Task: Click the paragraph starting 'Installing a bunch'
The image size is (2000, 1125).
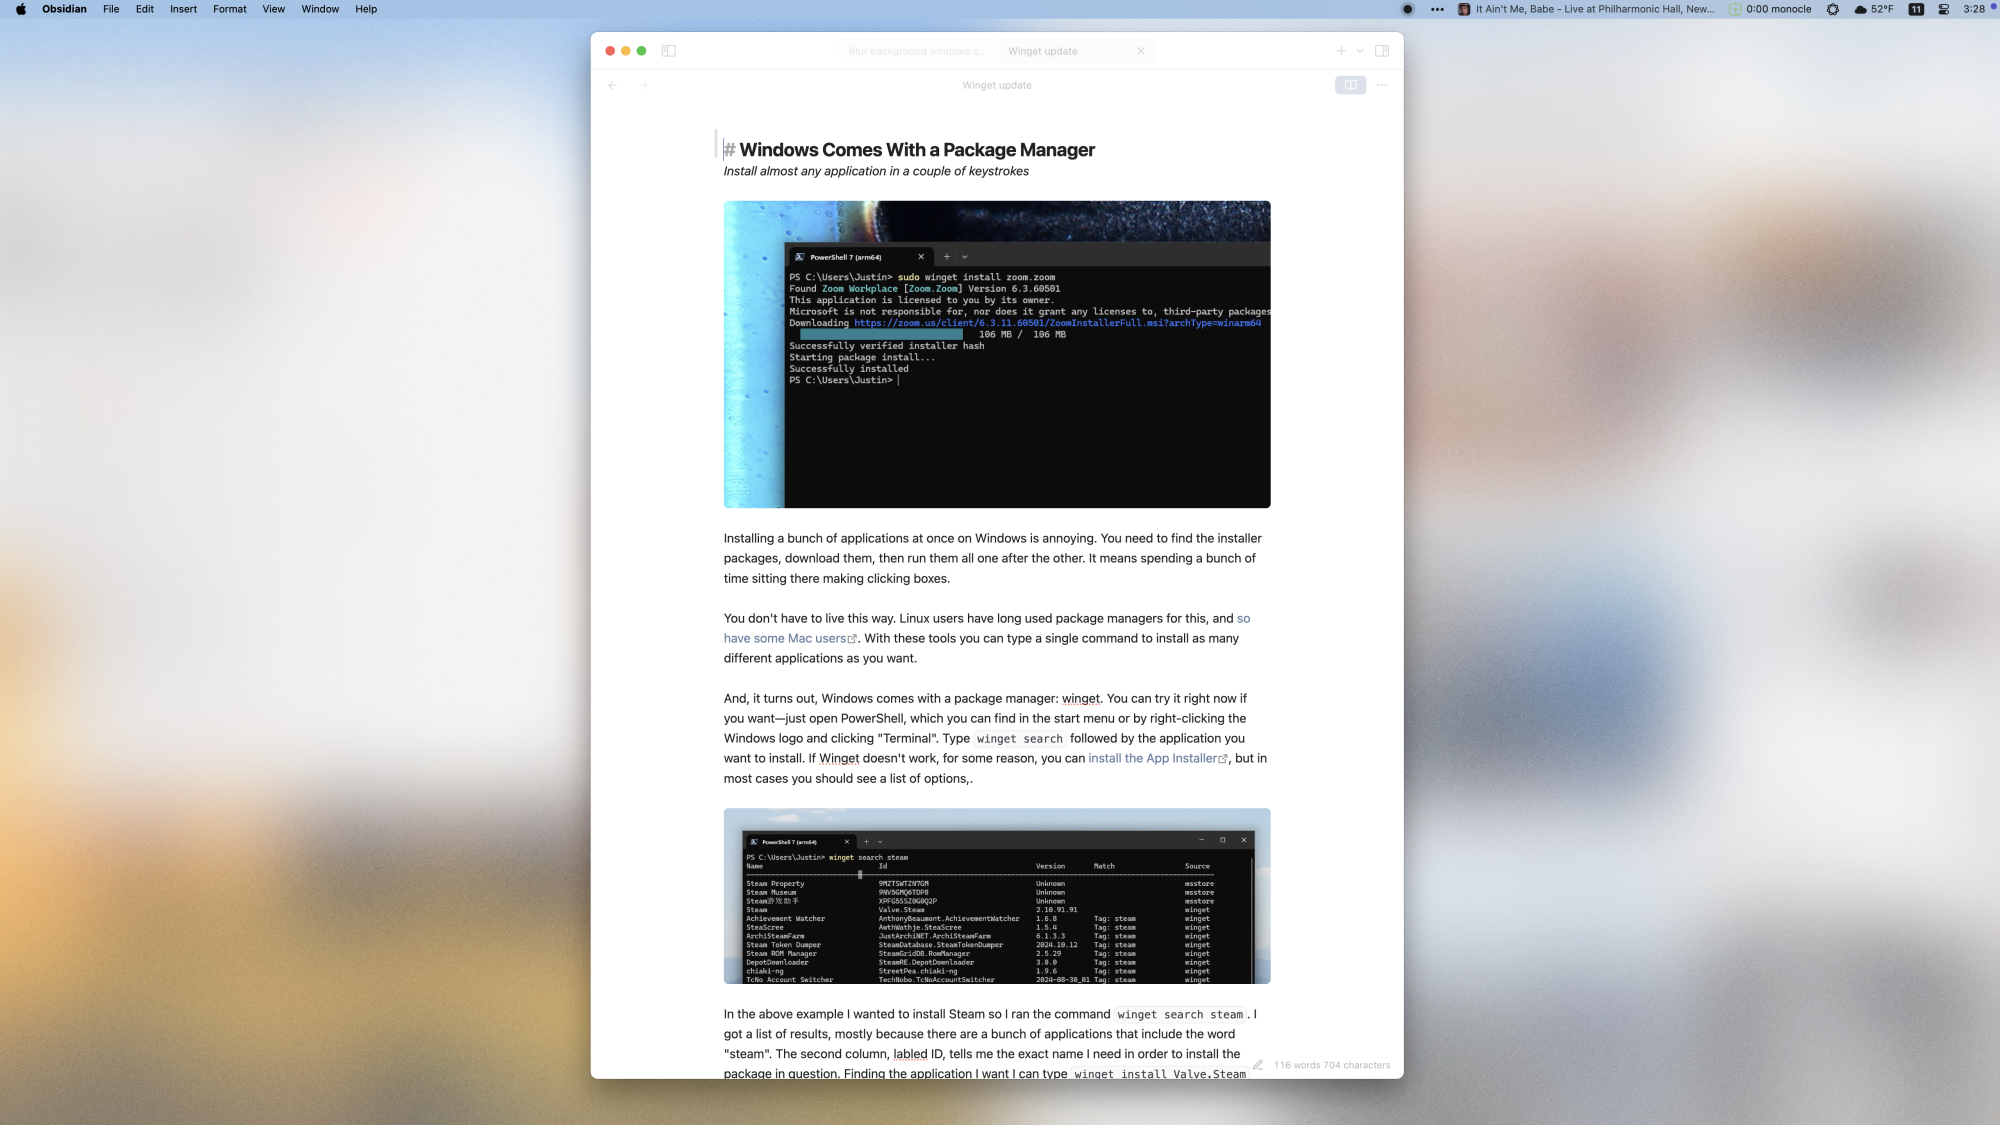Action: click(x=992, y=559)
